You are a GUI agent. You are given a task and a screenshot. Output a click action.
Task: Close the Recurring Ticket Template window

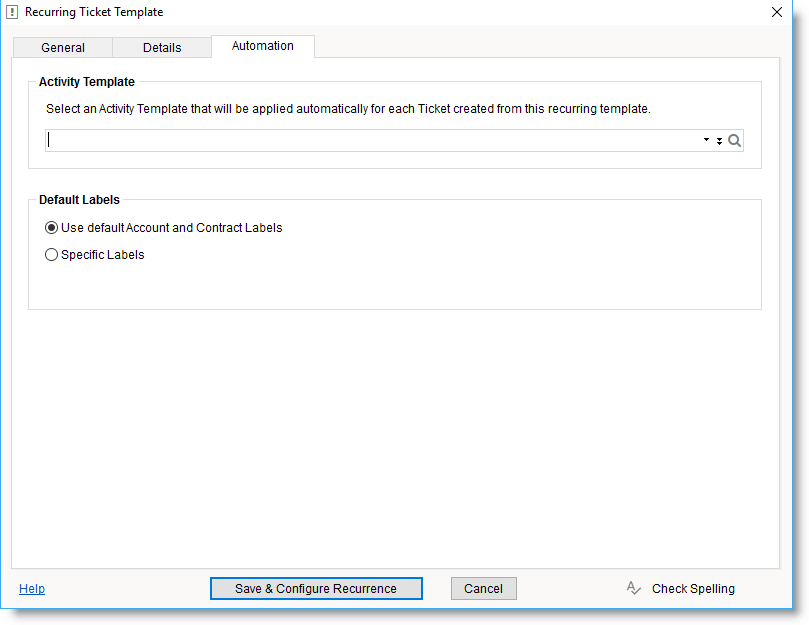[777, 12]
